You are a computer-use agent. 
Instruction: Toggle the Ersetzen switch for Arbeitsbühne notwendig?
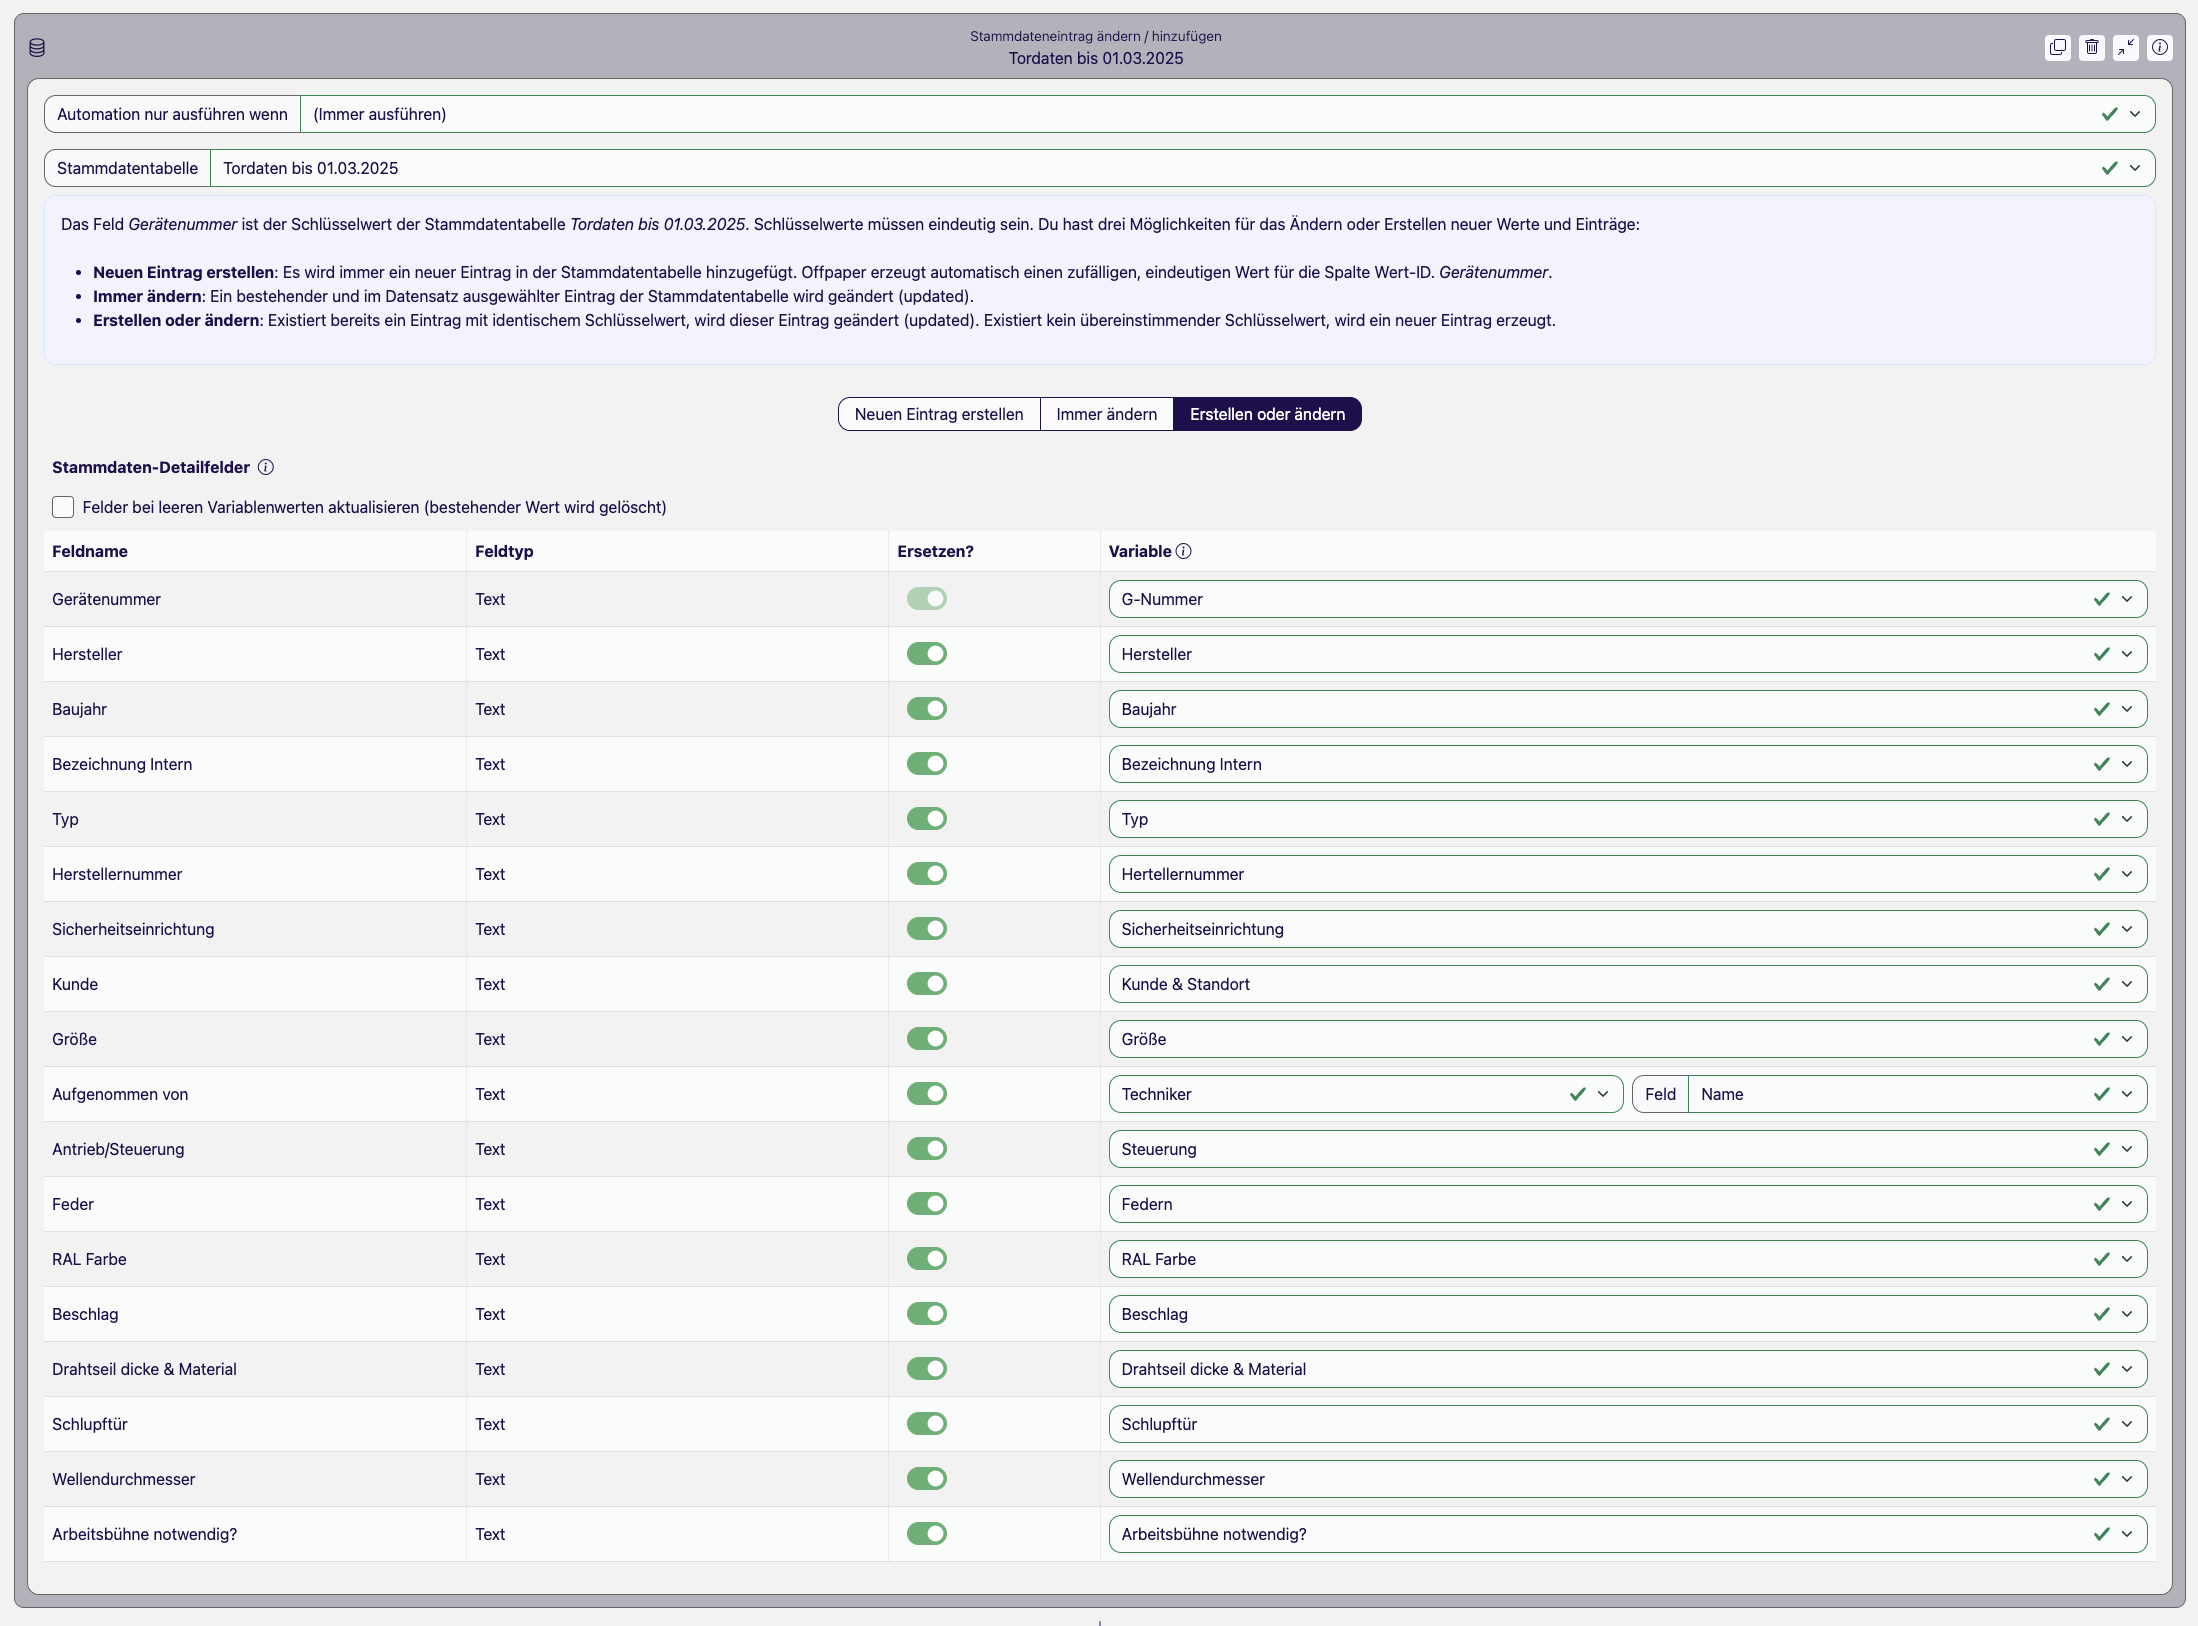(x=927, y=1533)
